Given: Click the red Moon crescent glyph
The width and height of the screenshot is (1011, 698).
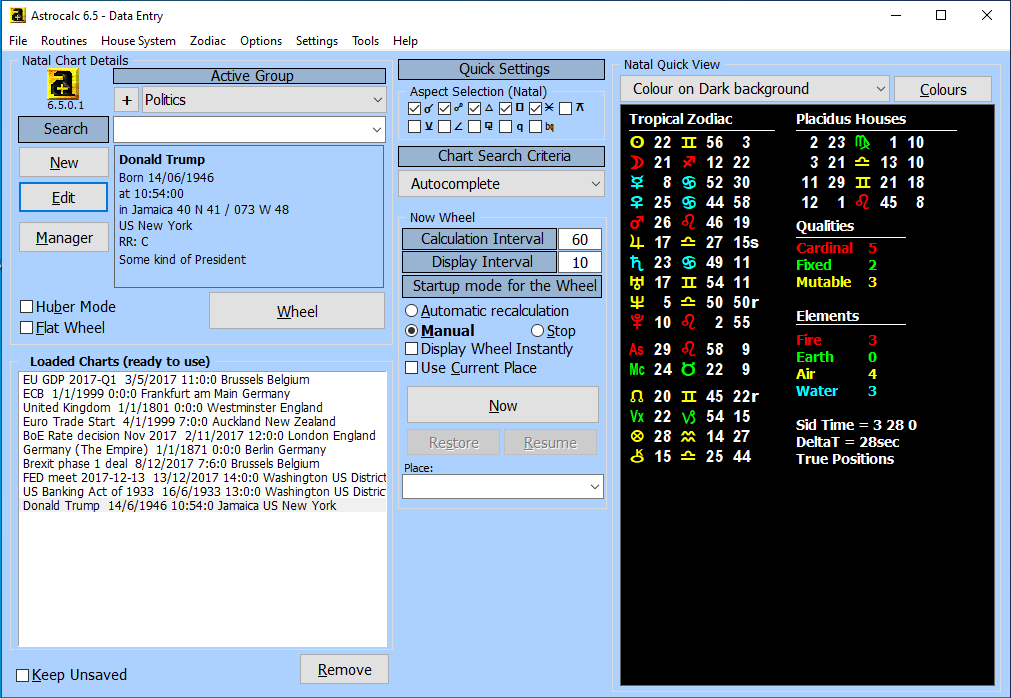Looking at the screenshot, I should click(637, 162).
